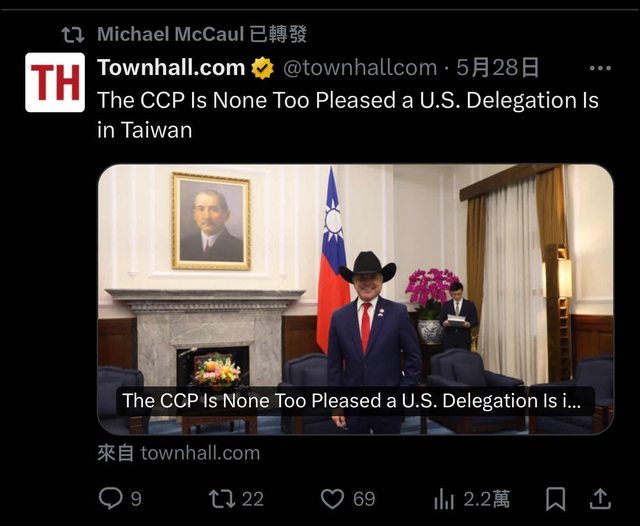Click the repost arrows icon
This screenshot has width=640, height=526.
pyautogui.click(x=222, y=499)
